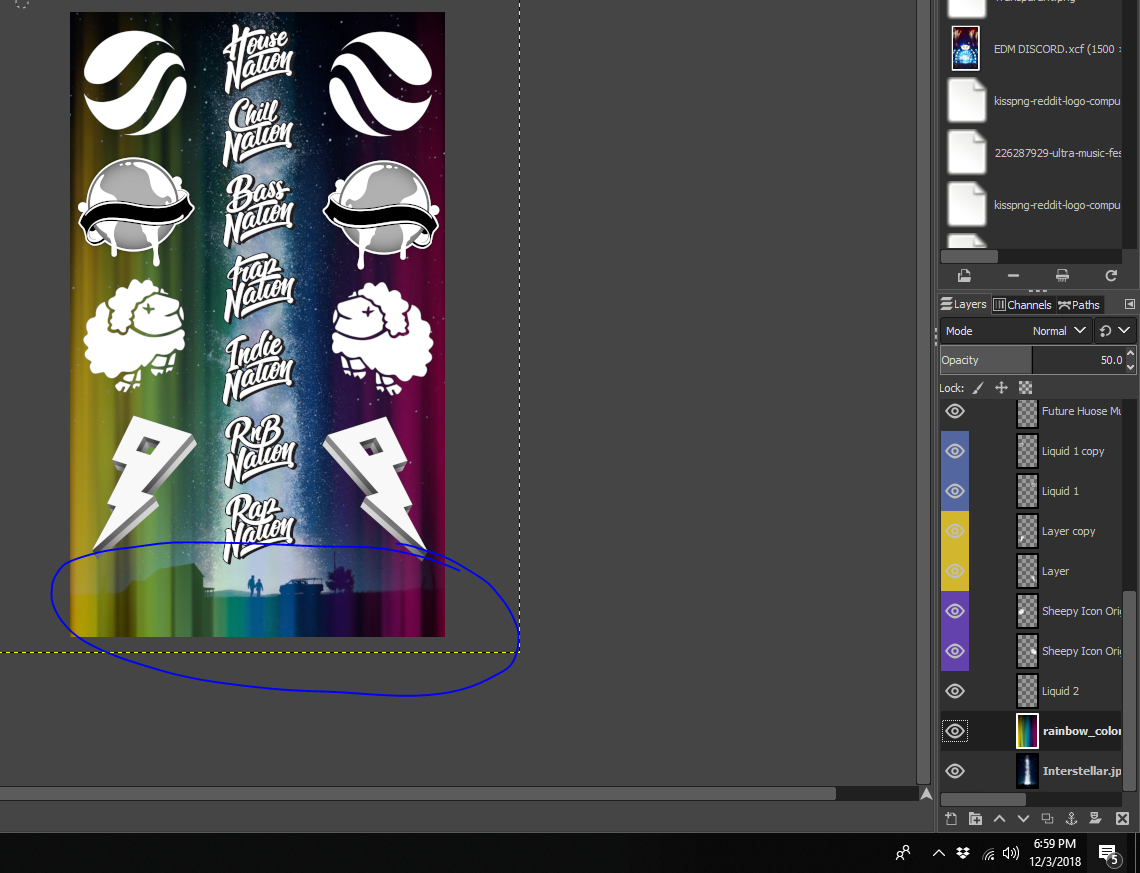Select the 226287929-ultra-music-fes history entry
Screen dimensions: 1140x873
pos(1057,153)
